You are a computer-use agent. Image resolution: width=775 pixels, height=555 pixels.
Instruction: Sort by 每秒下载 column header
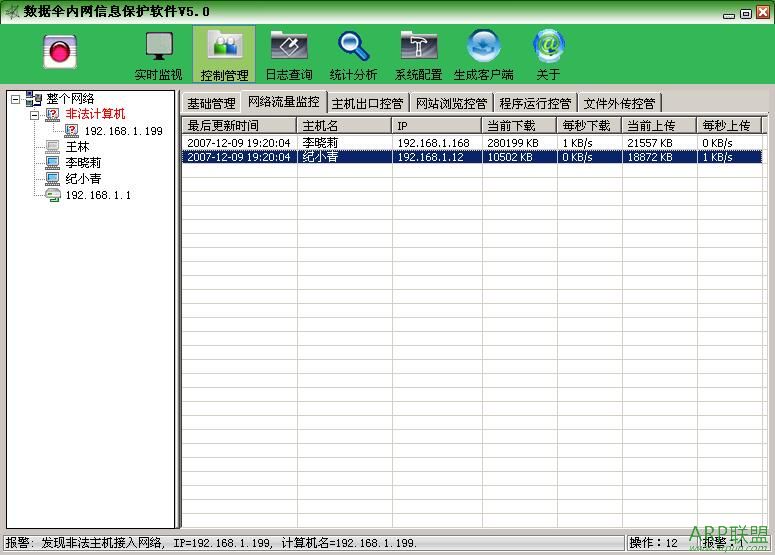[x=589, y=126]
